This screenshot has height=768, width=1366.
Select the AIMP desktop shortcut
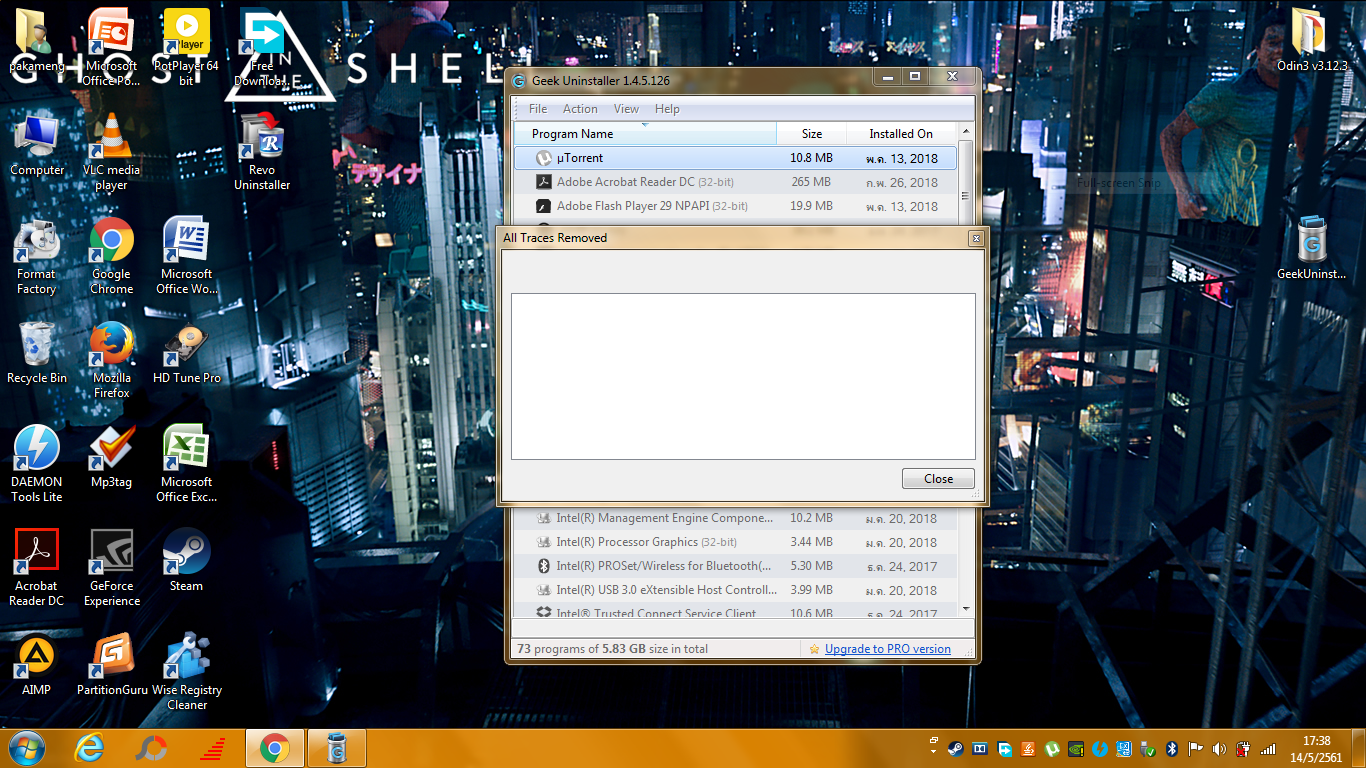point(37,666)
